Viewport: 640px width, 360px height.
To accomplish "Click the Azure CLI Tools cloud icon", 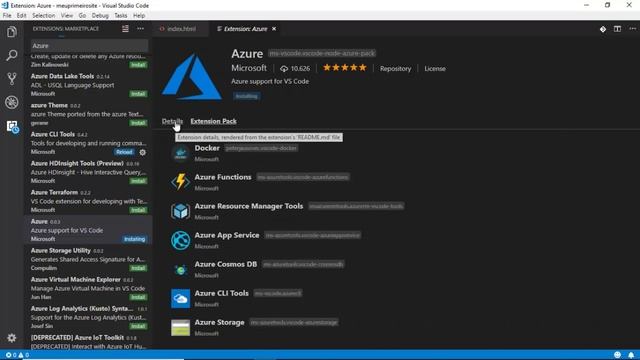I will (x=180, y=298).
